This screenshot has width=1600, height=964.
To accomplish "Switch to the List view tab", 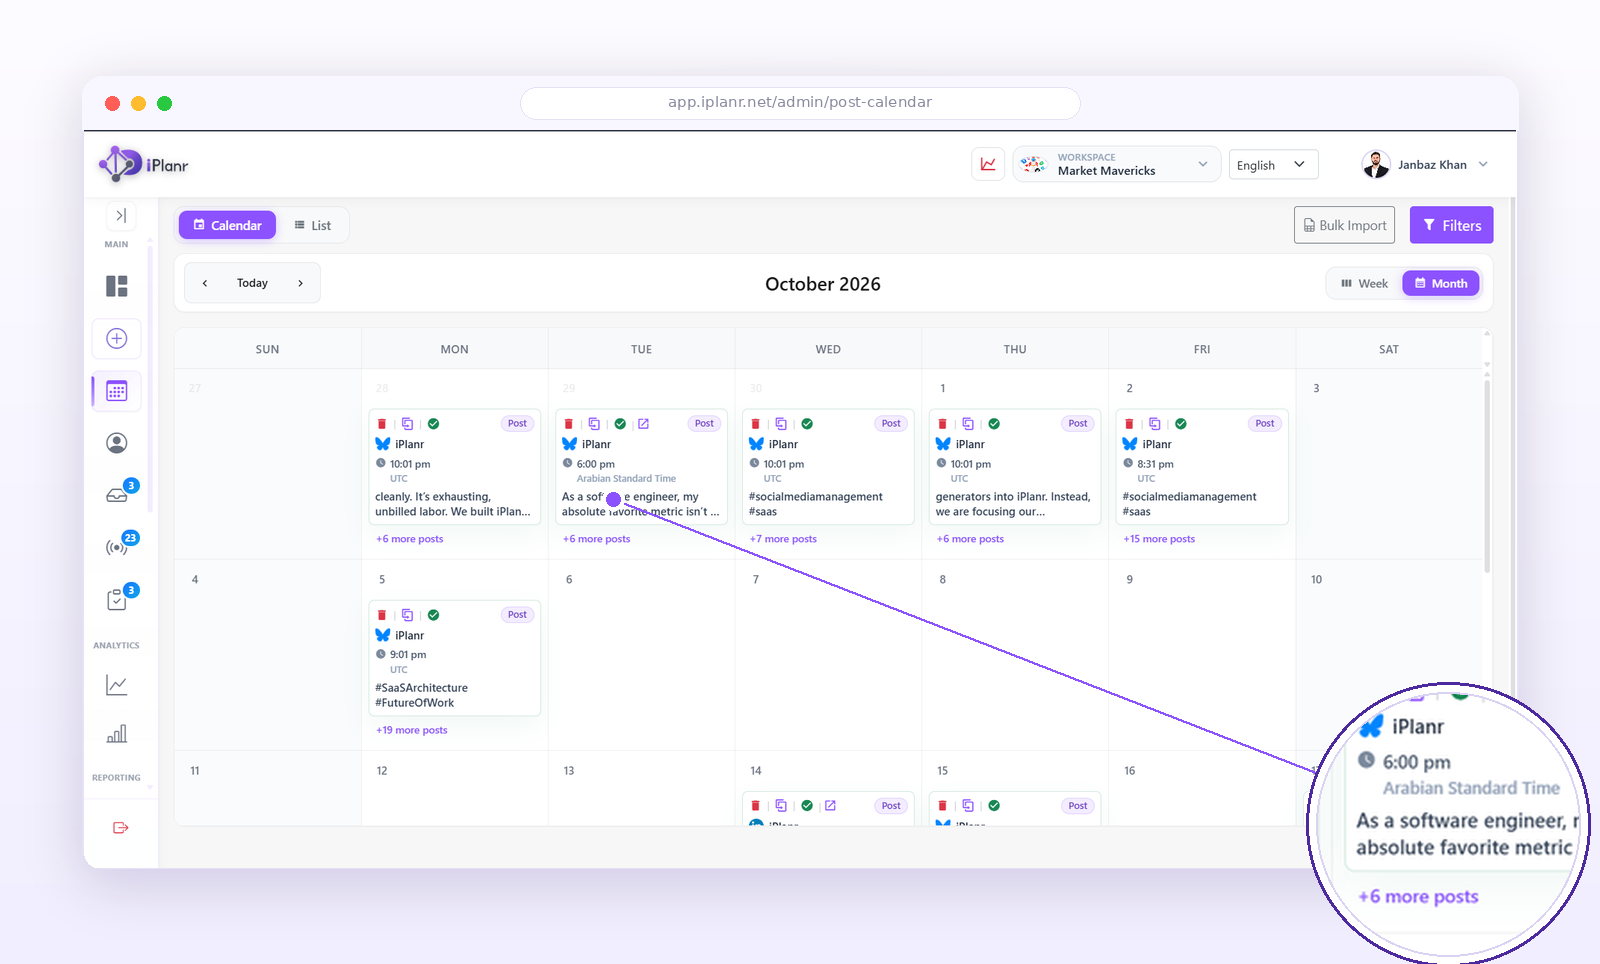I will (313, 225).
